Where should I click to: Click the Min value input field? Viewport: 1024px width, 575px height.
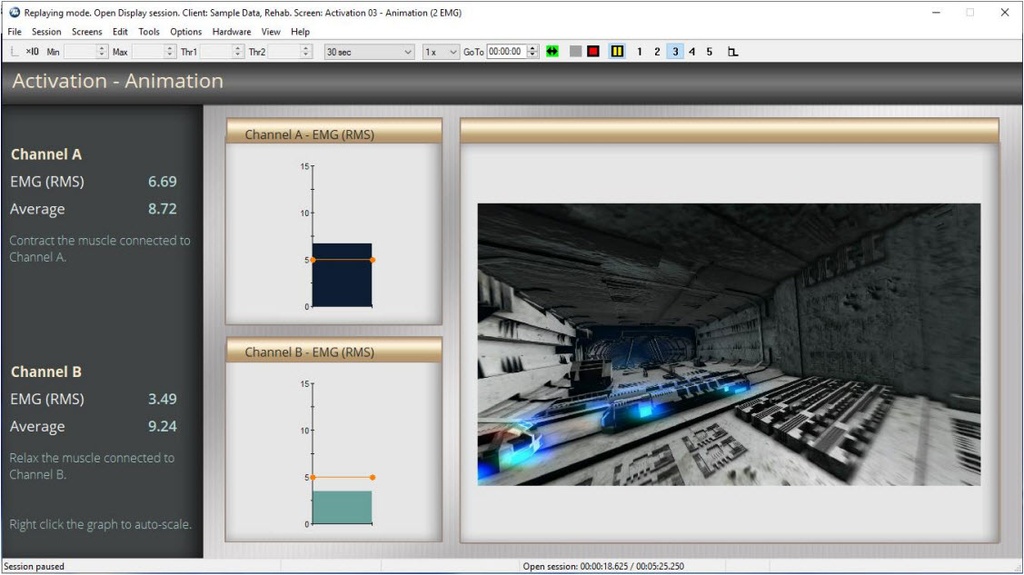[80, 52]
